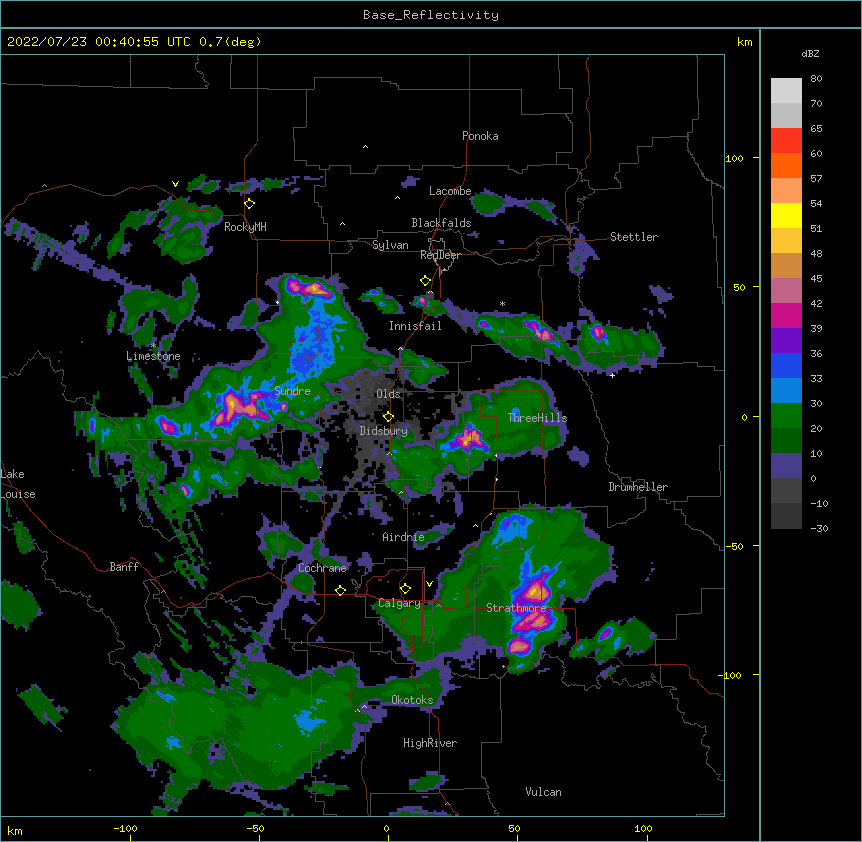Click the Innisfail city label
This screenshot has width=862, height=842.
415,326
